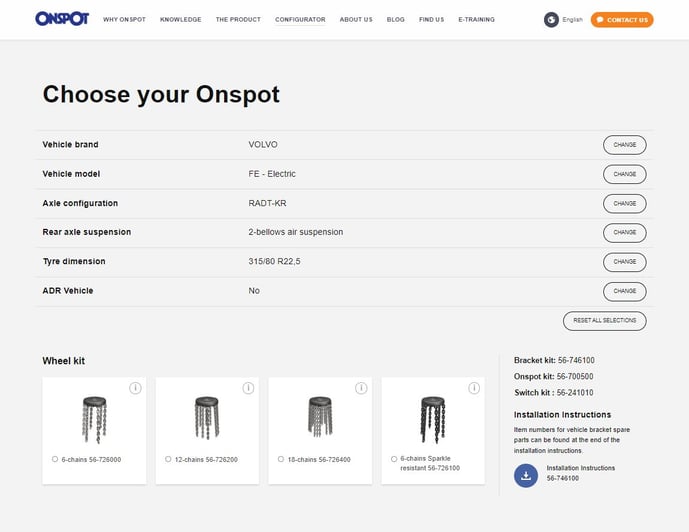Click the blue download instructions icon

(x=526, y=475)
